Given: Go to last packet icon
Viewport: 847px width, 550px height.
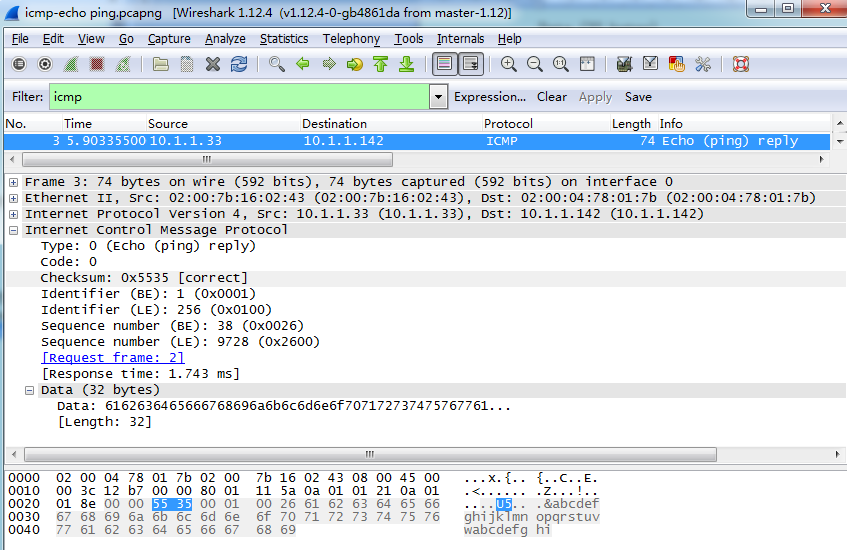Looking at the screenshot, I should (406, 64).
